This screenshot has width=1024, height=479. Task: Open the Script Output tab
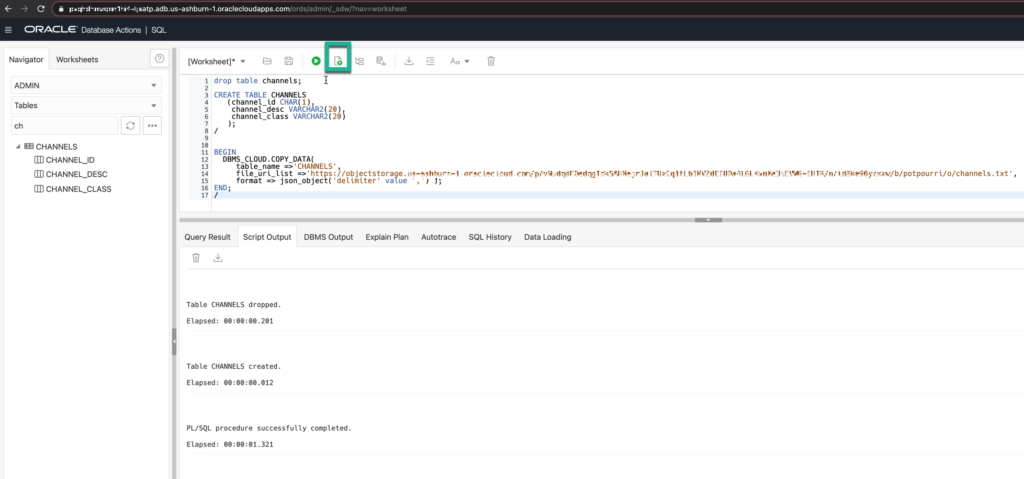(267, 237)
